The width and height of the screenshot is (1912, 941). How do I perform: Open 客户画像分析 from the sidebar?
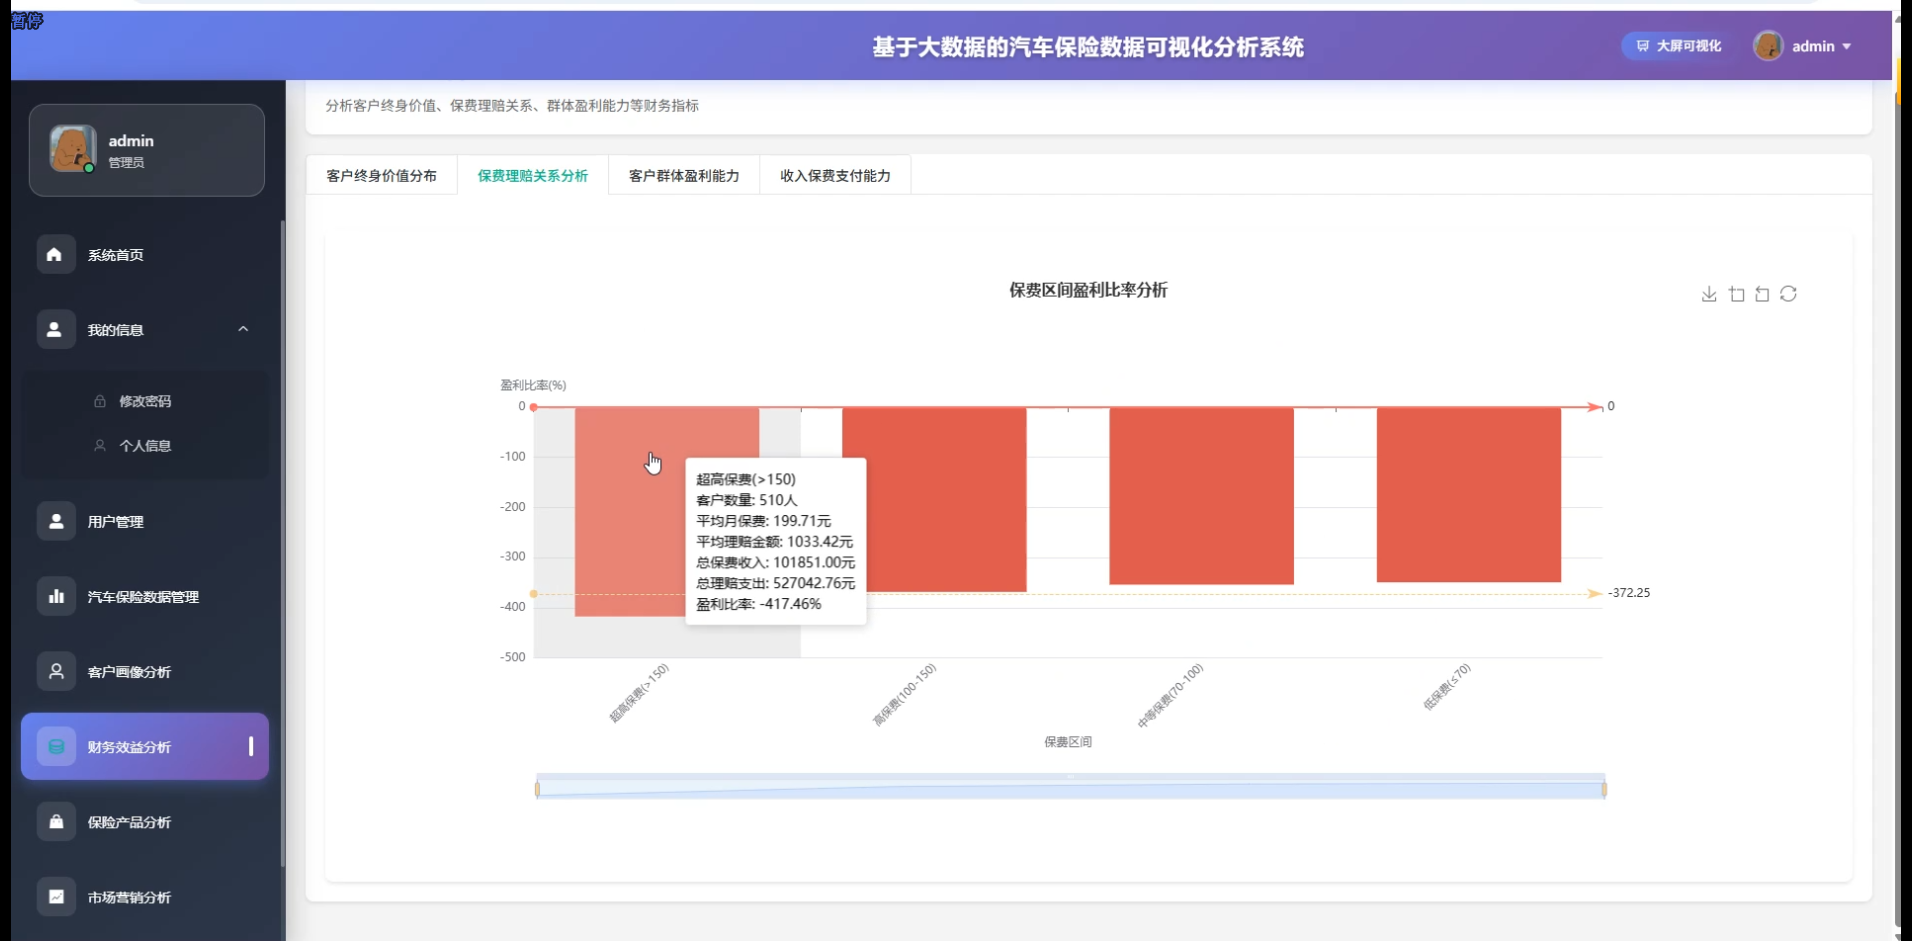click(x=145, y=672)
